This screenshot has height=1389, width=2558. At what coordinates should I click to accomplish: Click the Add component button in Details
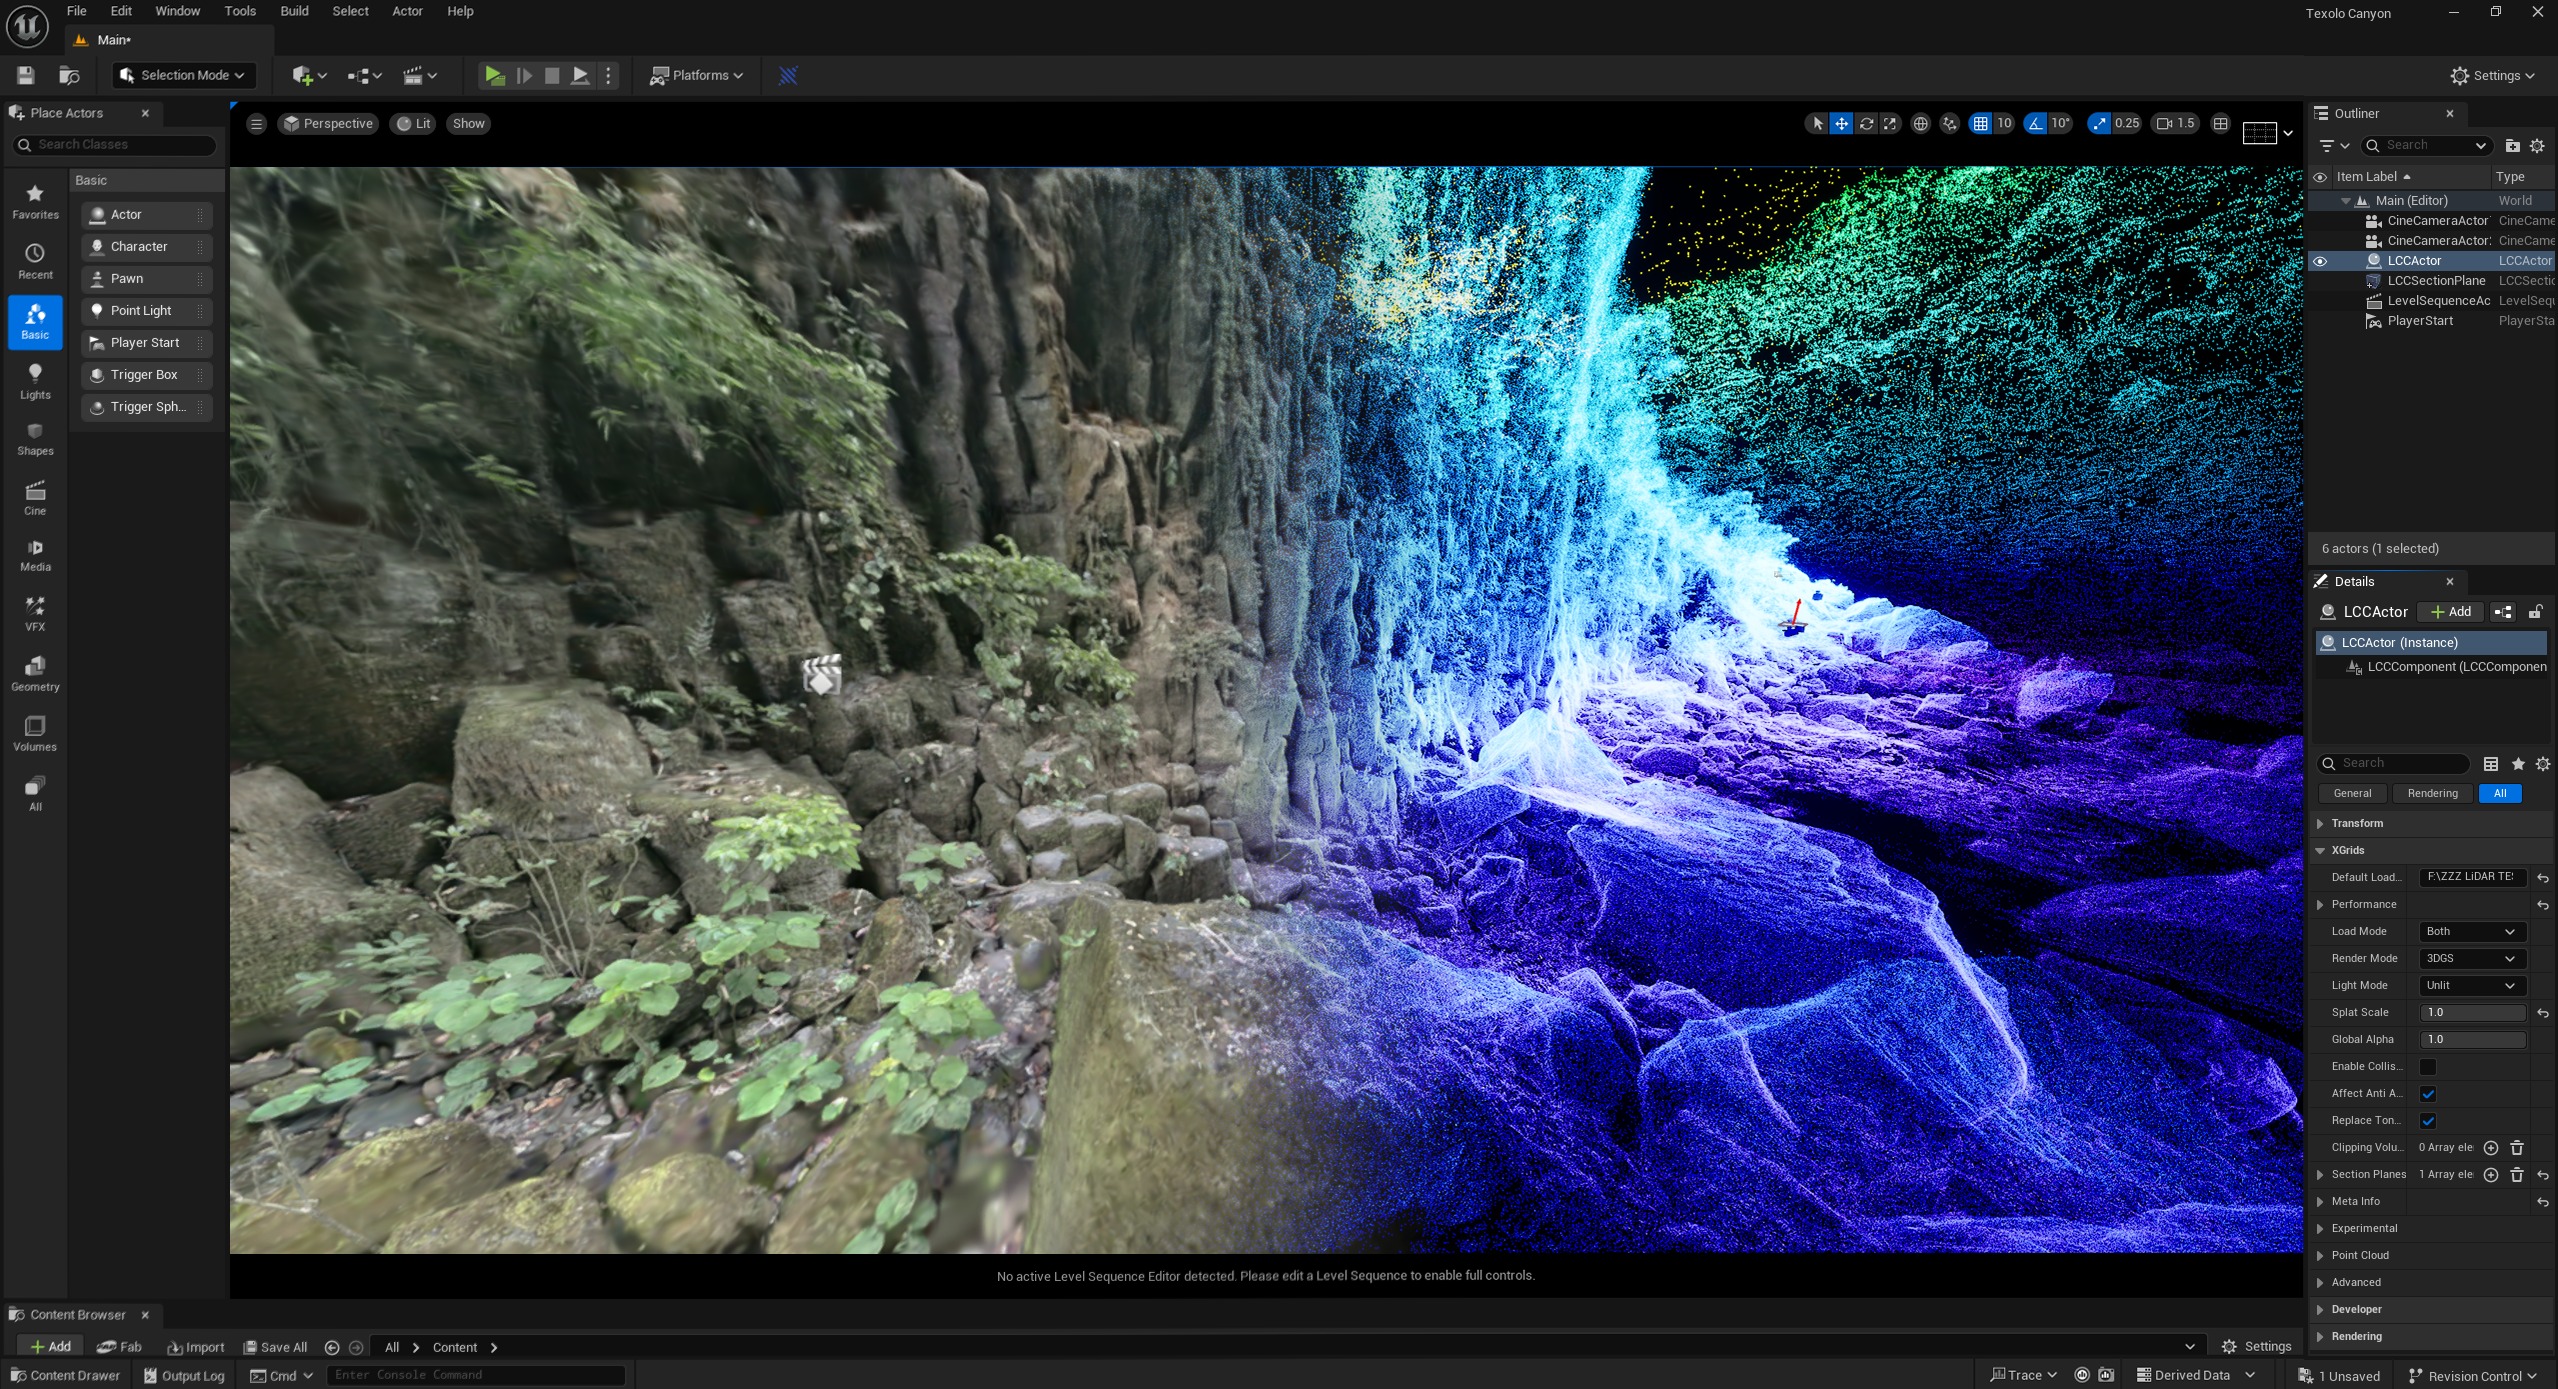click(x=2451, y=612)
